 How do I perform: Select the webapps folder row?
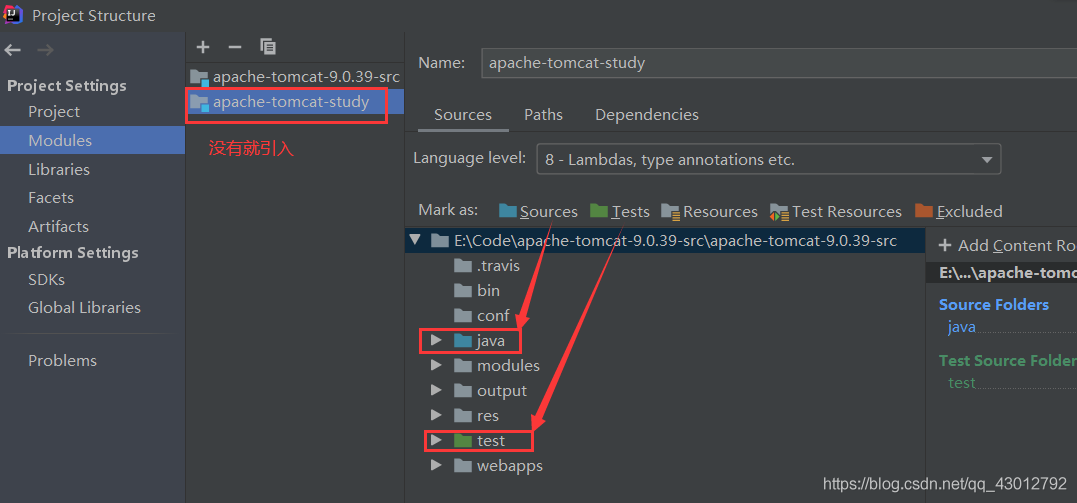tap(498, 465)
